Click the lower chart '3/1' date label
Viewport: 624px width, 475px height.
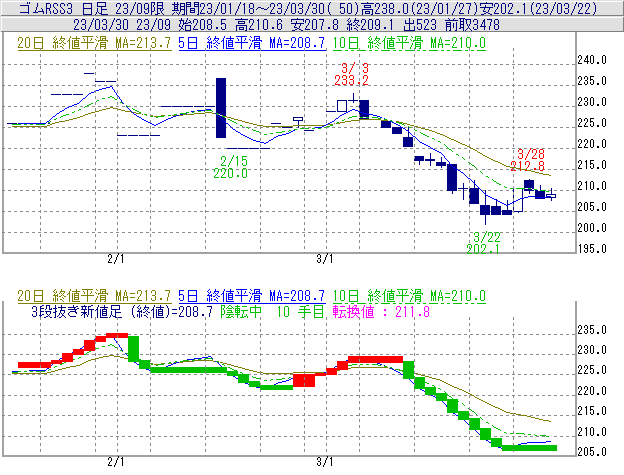coord(325,462)
